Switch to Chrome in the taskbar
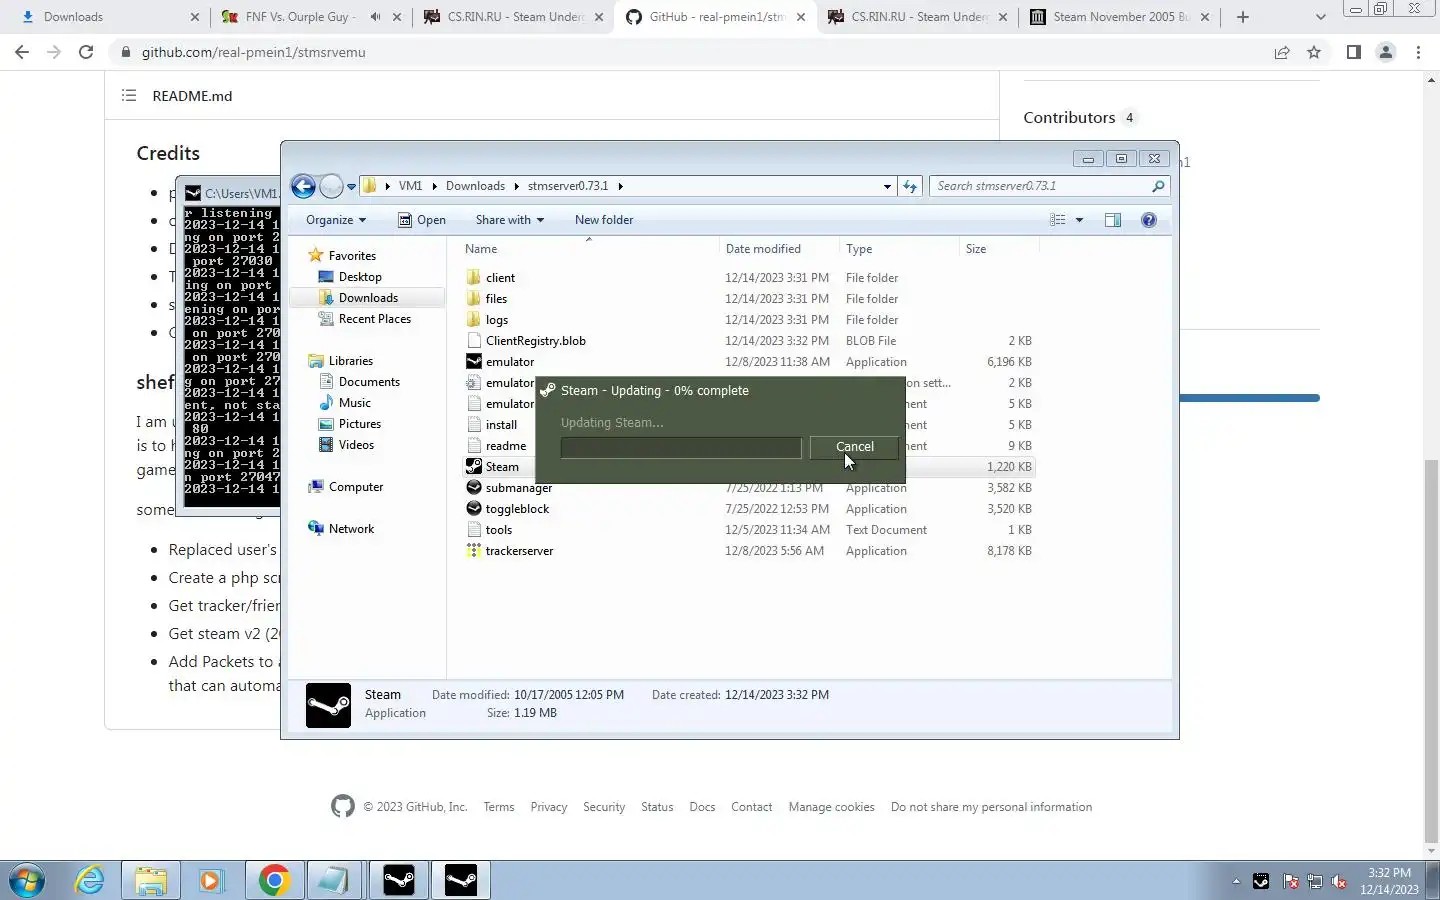Screen dimensions: 1440x900 click(x=274, y=880)
